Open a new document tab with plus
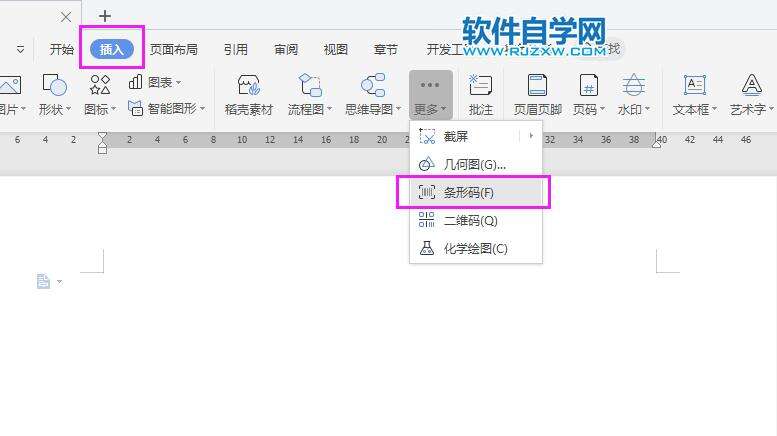Viewport: 777px width, 436px height. pos(105,16)
